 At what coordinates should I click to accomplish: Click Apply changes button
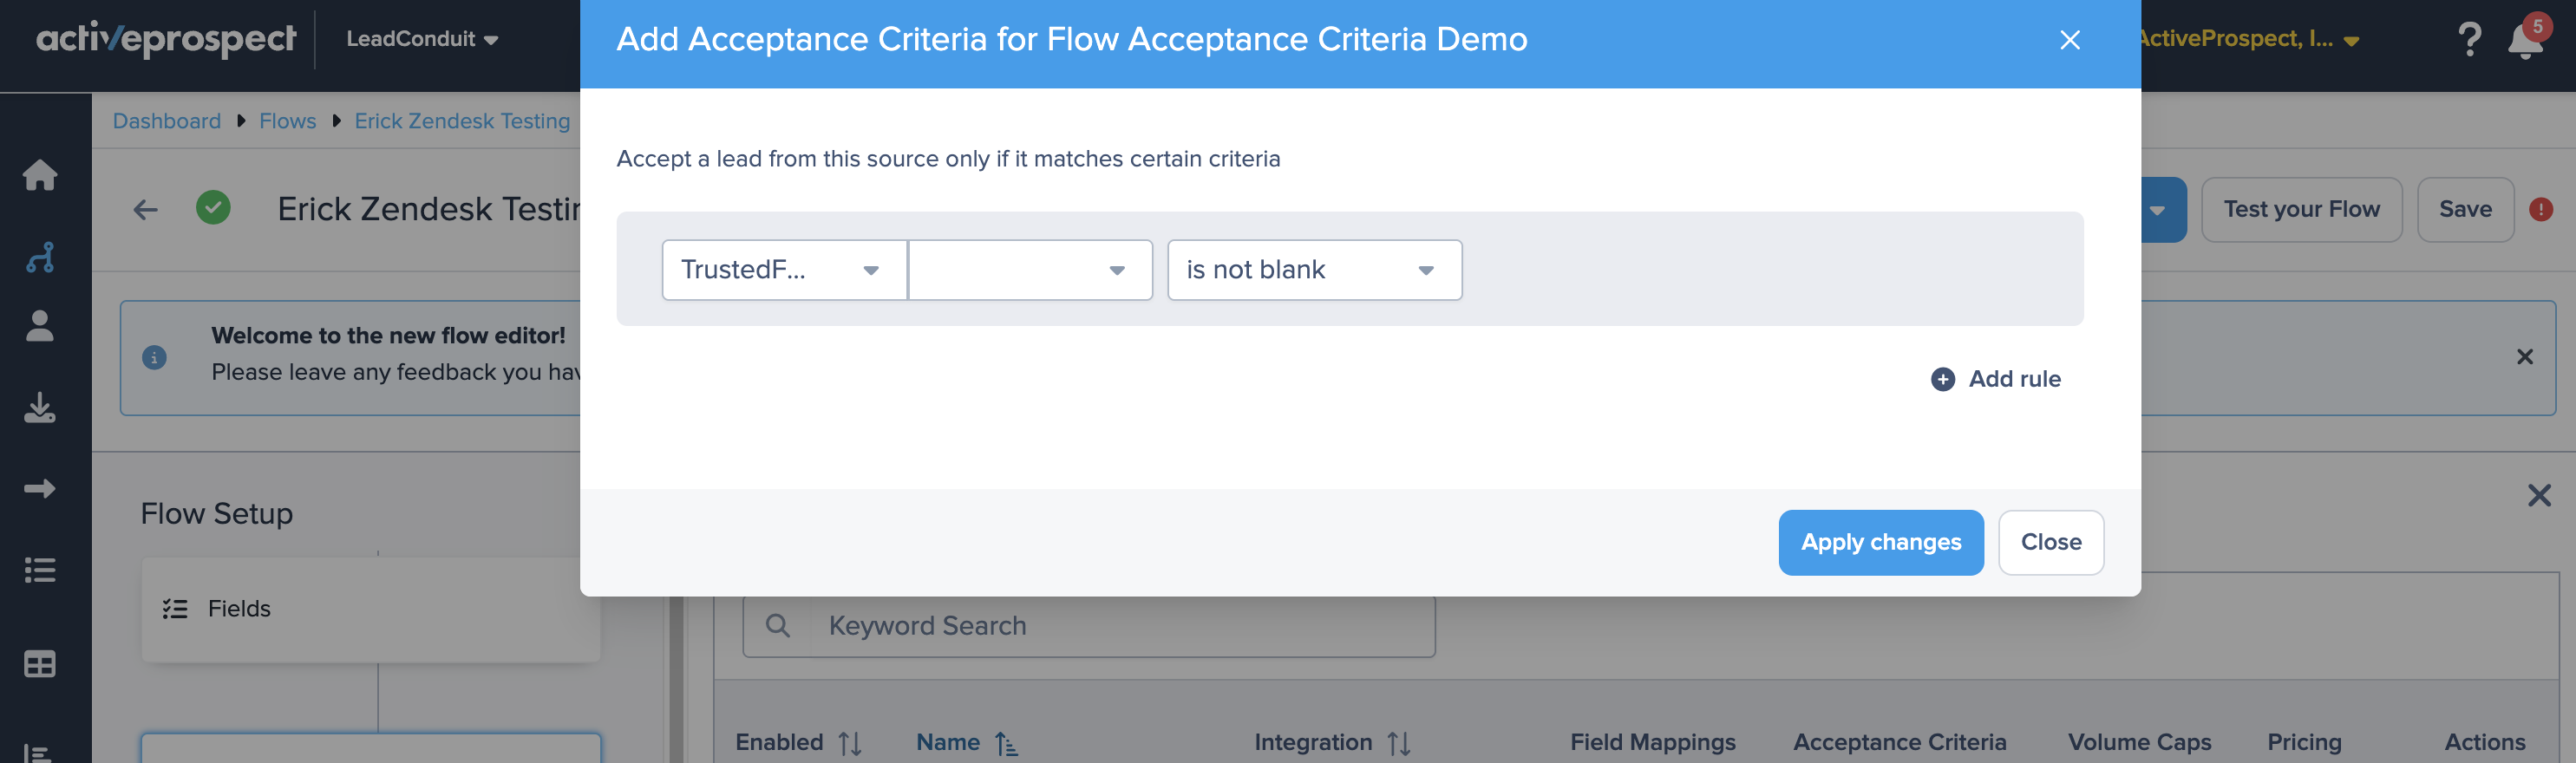pos(1881,542)
